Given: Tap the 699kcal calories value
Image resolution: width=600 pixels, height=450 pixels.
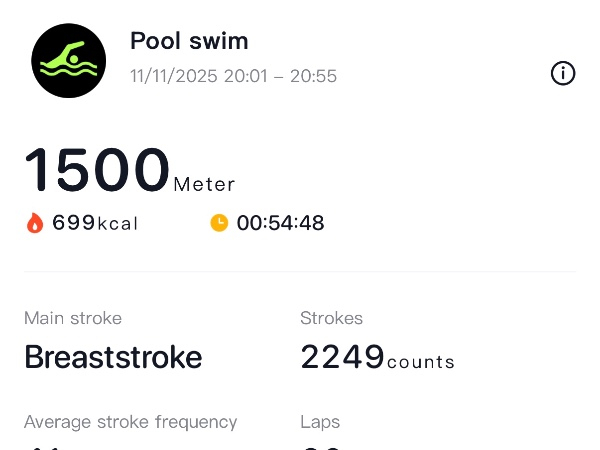Looking at the screenshot, I should coord(95,223).
